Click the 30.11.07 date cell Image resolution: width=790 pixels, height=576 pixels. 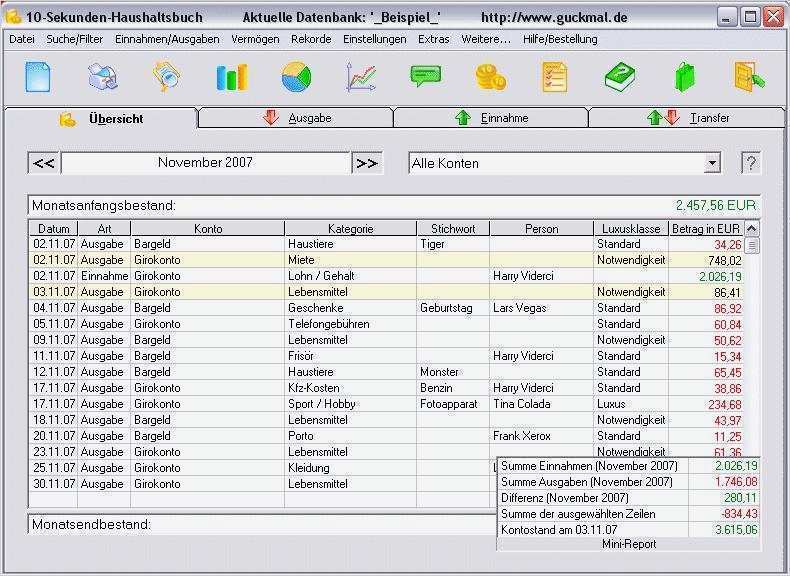tap(53, 484)
